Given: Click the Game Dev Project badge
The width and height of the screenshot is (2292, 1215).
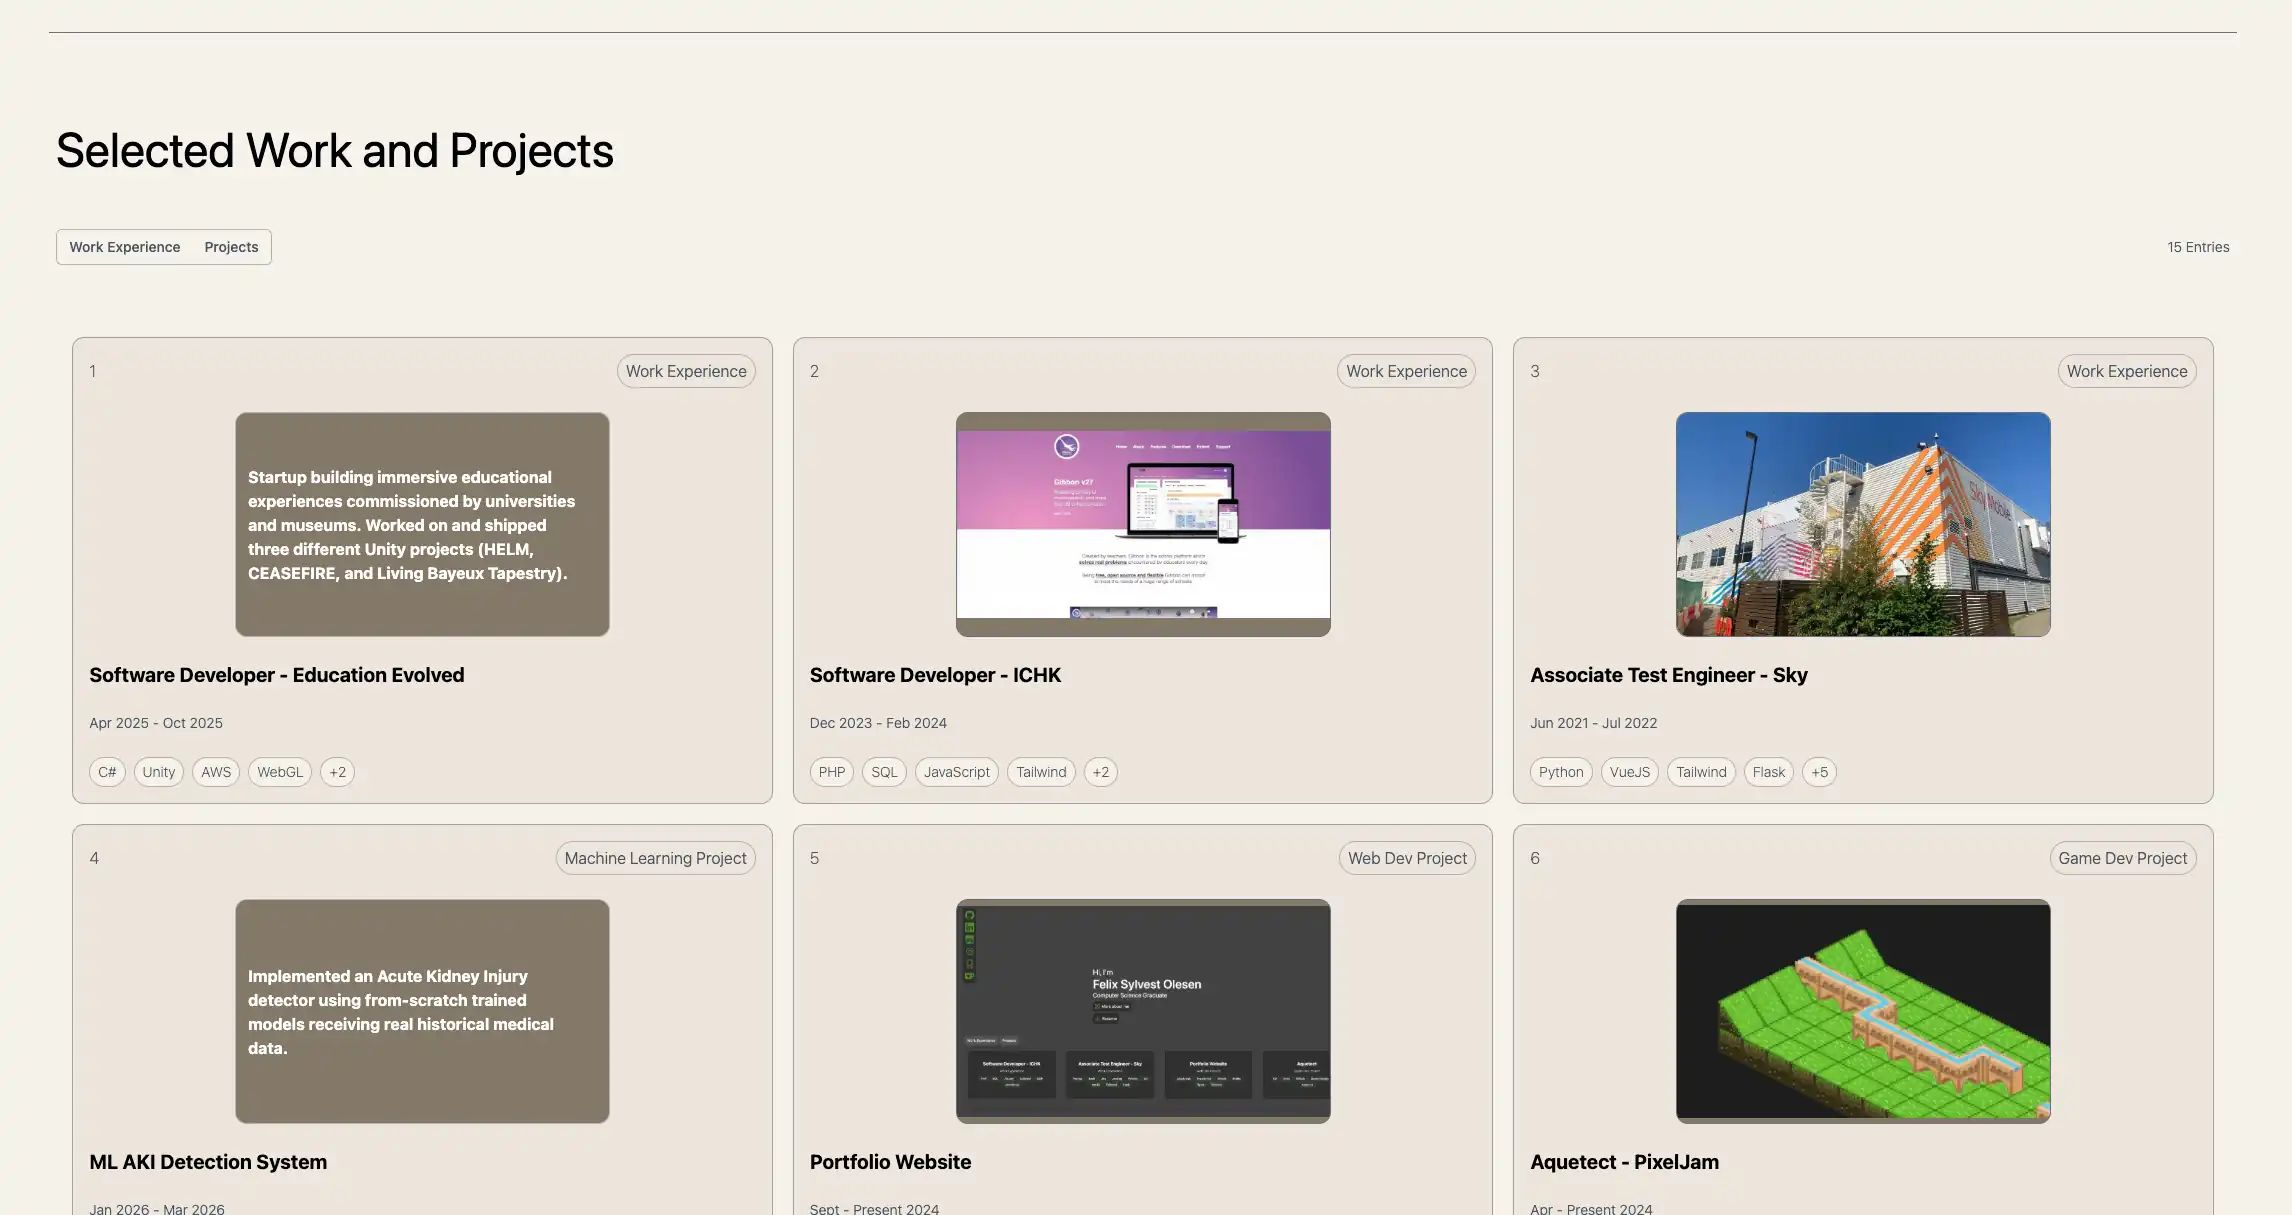Looking at the screenshot, I should click(x=2123, y=858).
